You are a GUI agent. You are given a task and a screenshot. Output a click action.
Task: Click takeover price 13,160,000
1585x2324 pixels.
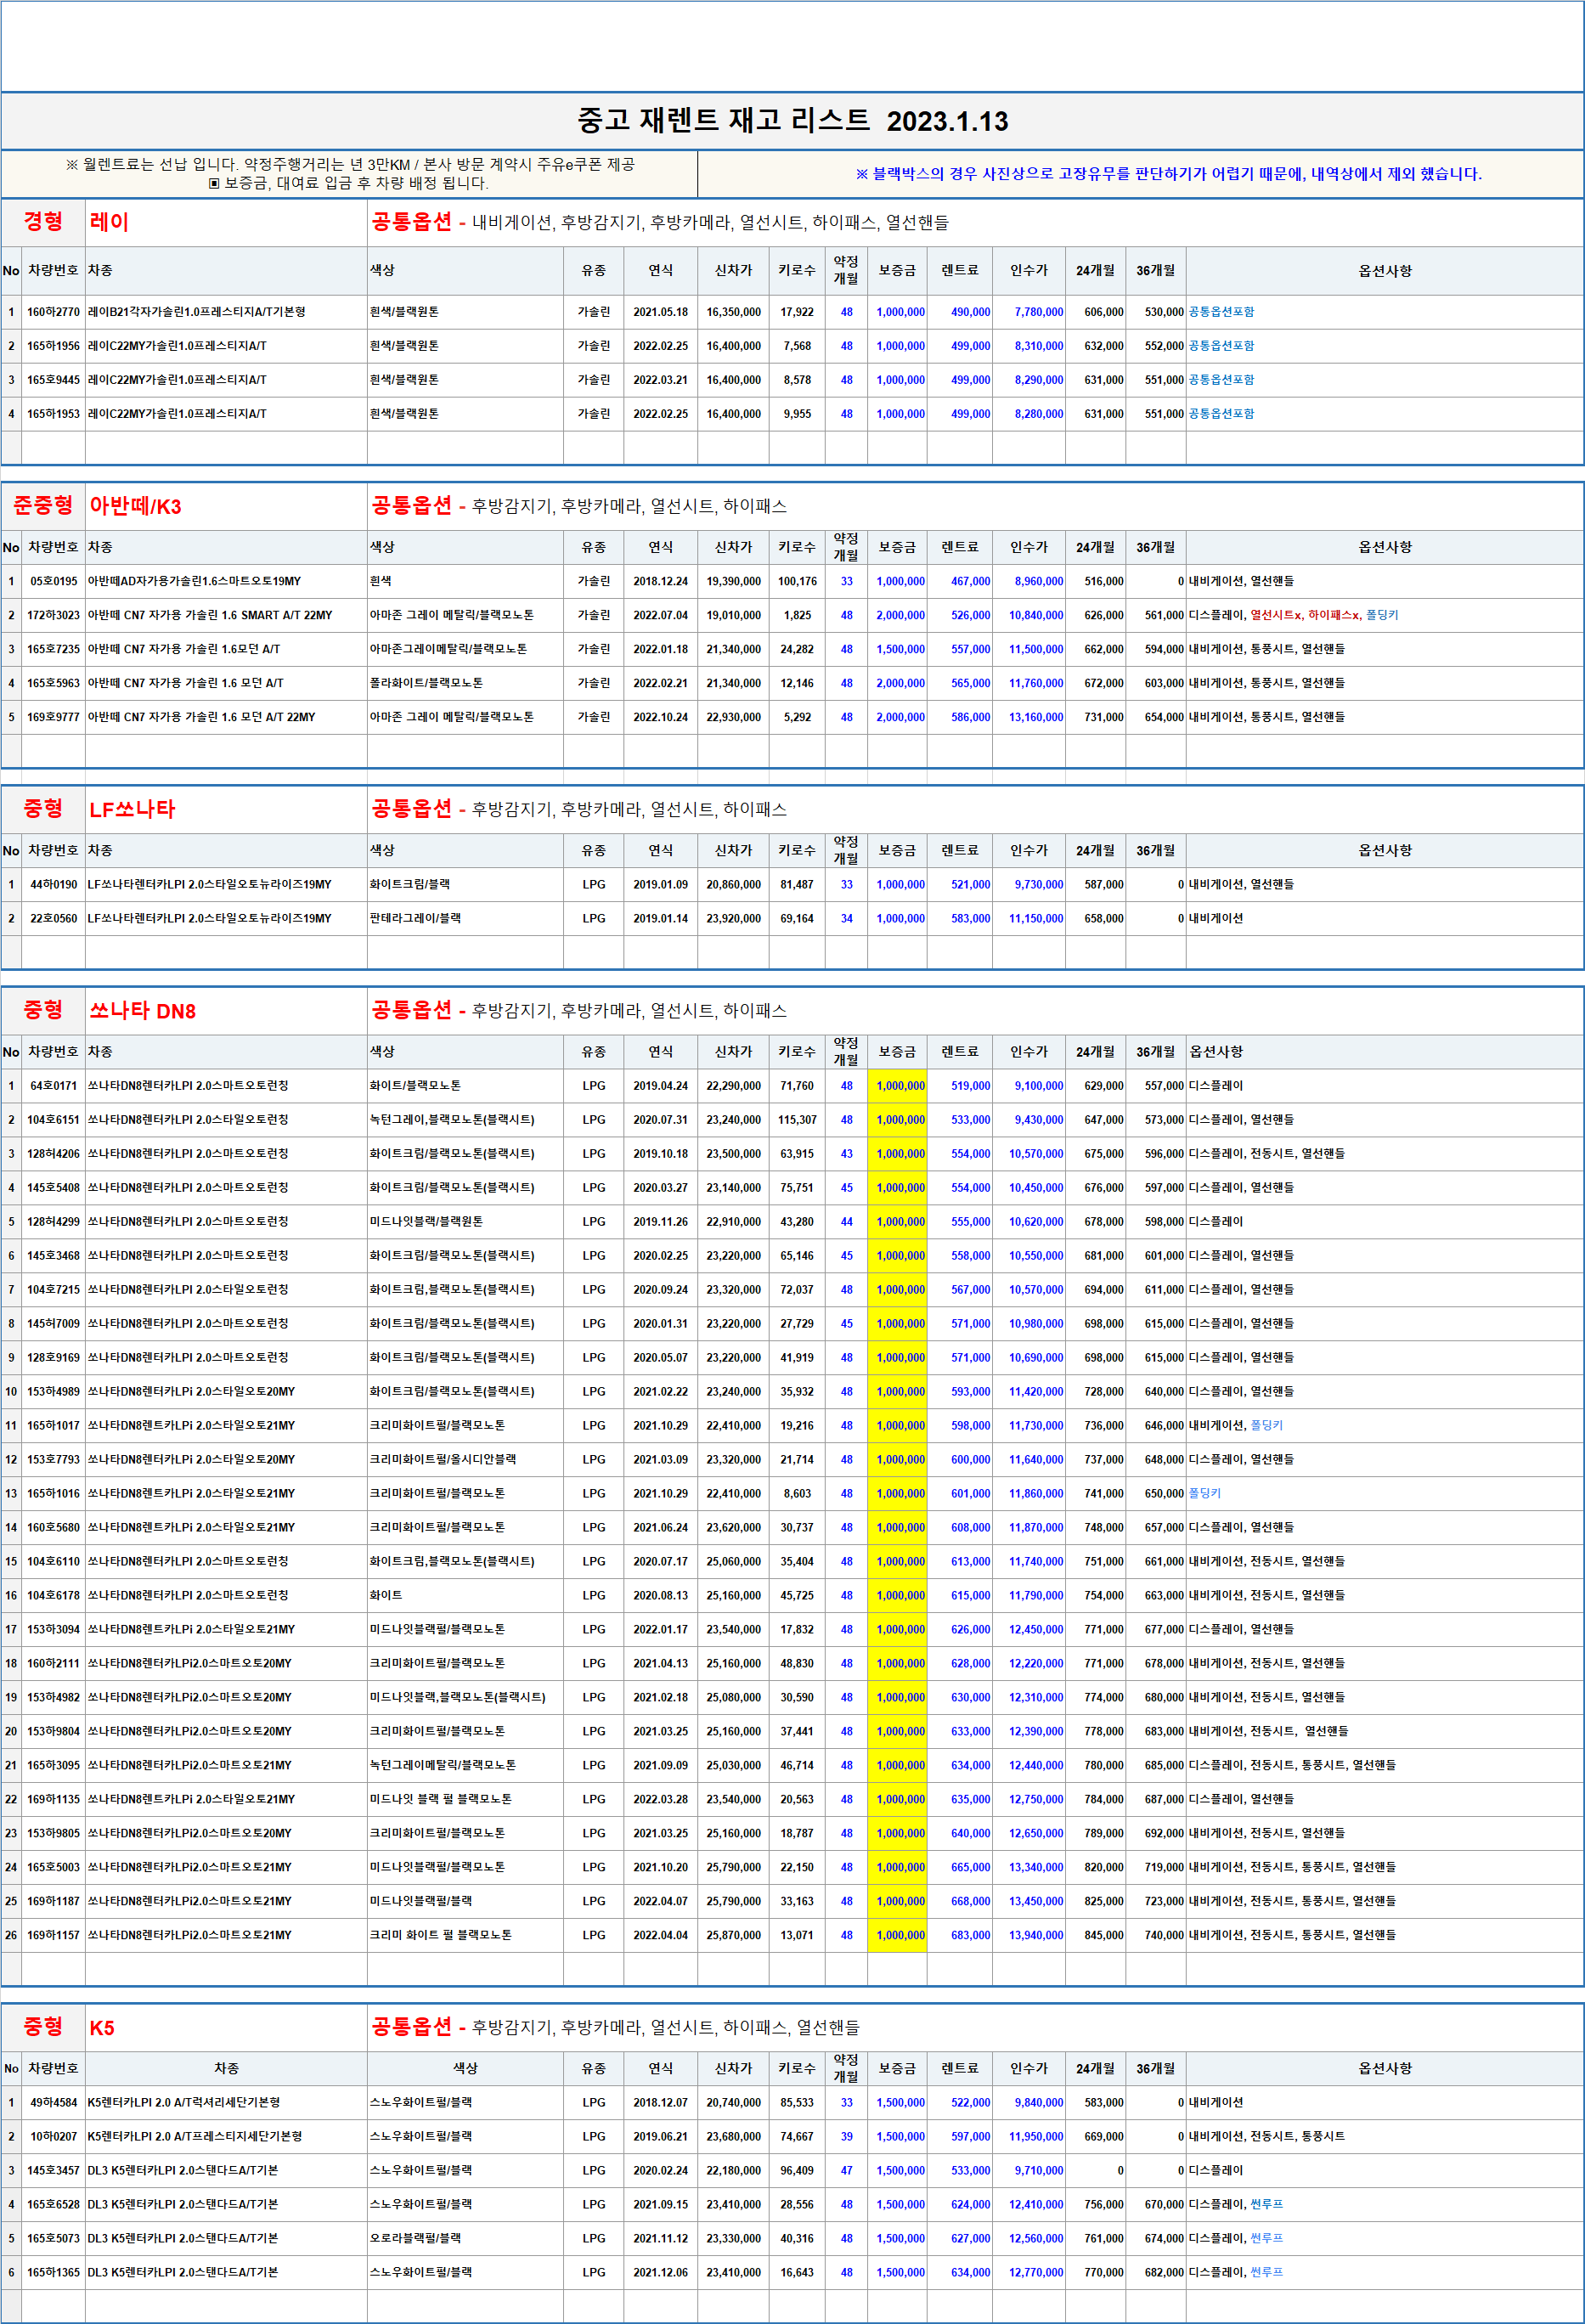1035,717
